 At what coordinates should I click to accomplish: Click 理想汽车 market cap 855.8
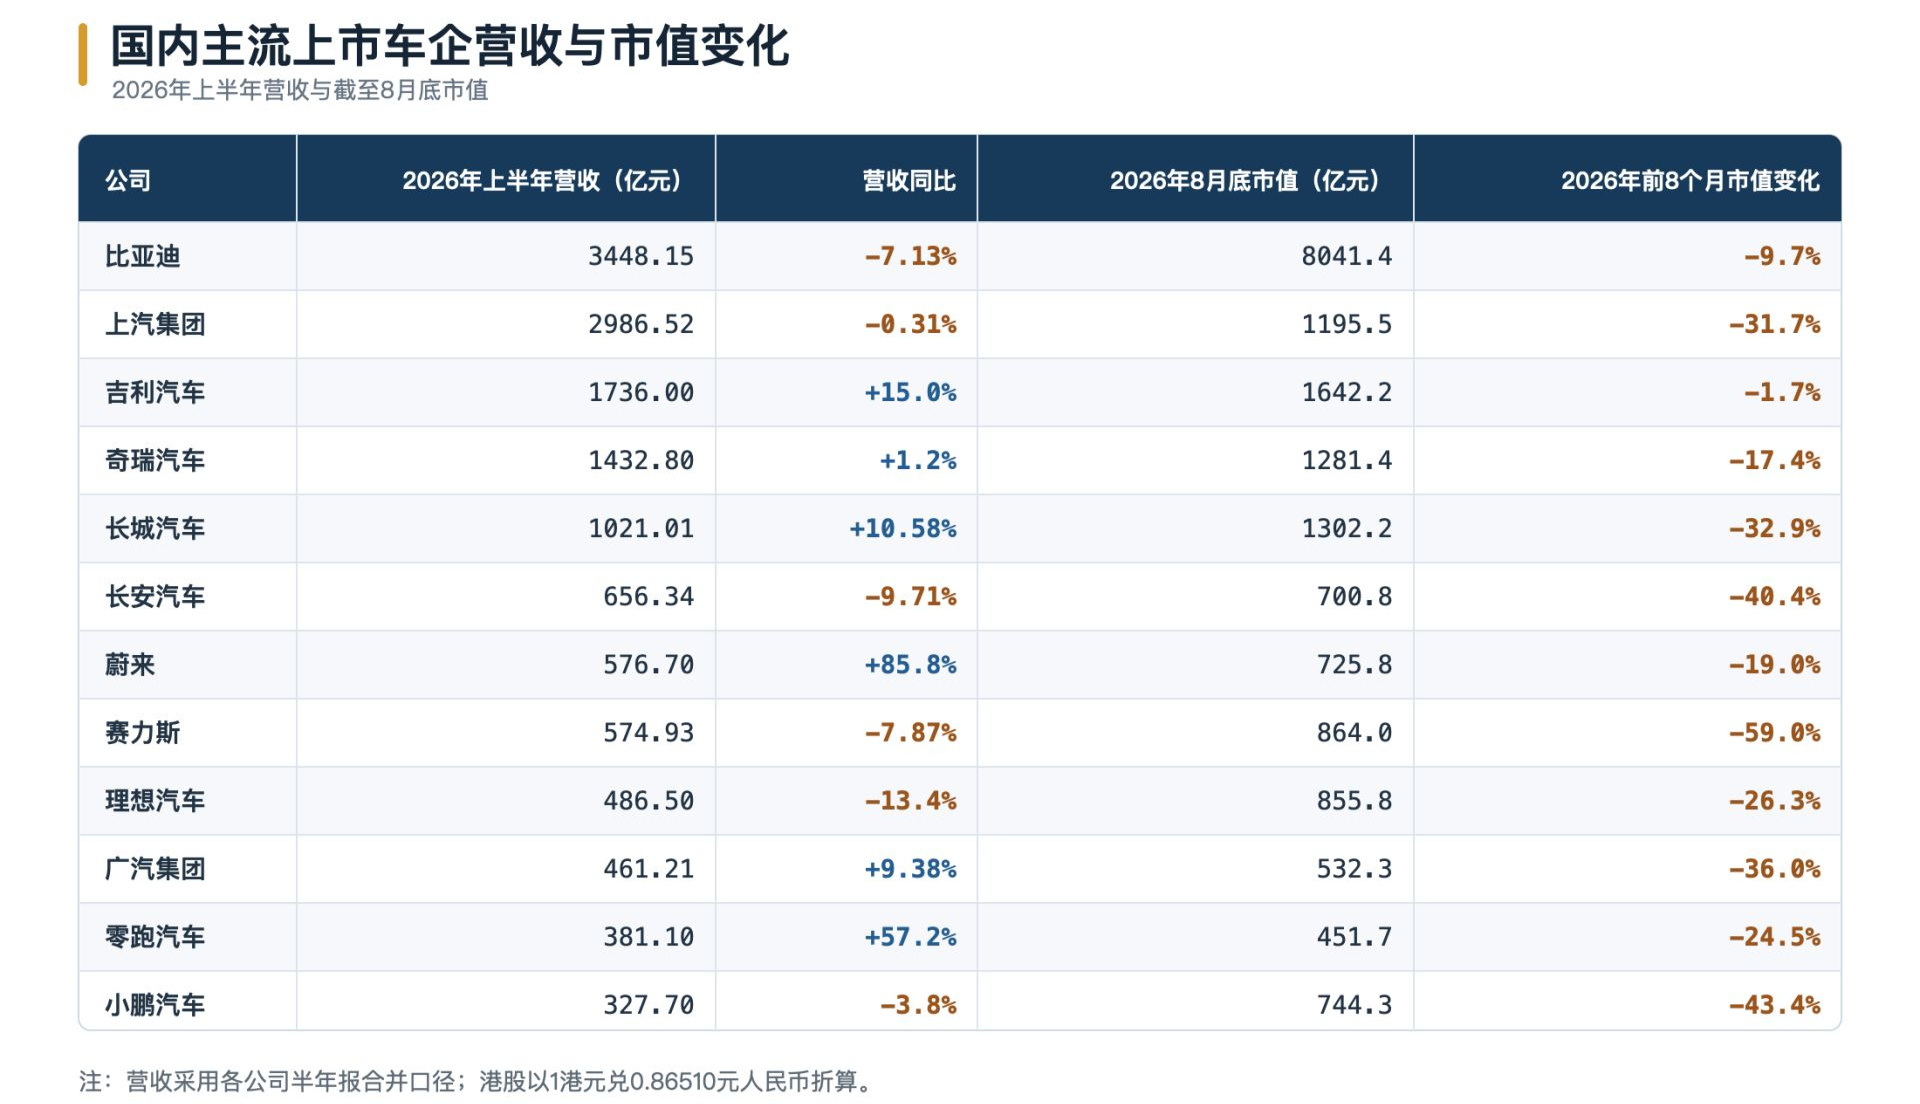coord(1354,800)
